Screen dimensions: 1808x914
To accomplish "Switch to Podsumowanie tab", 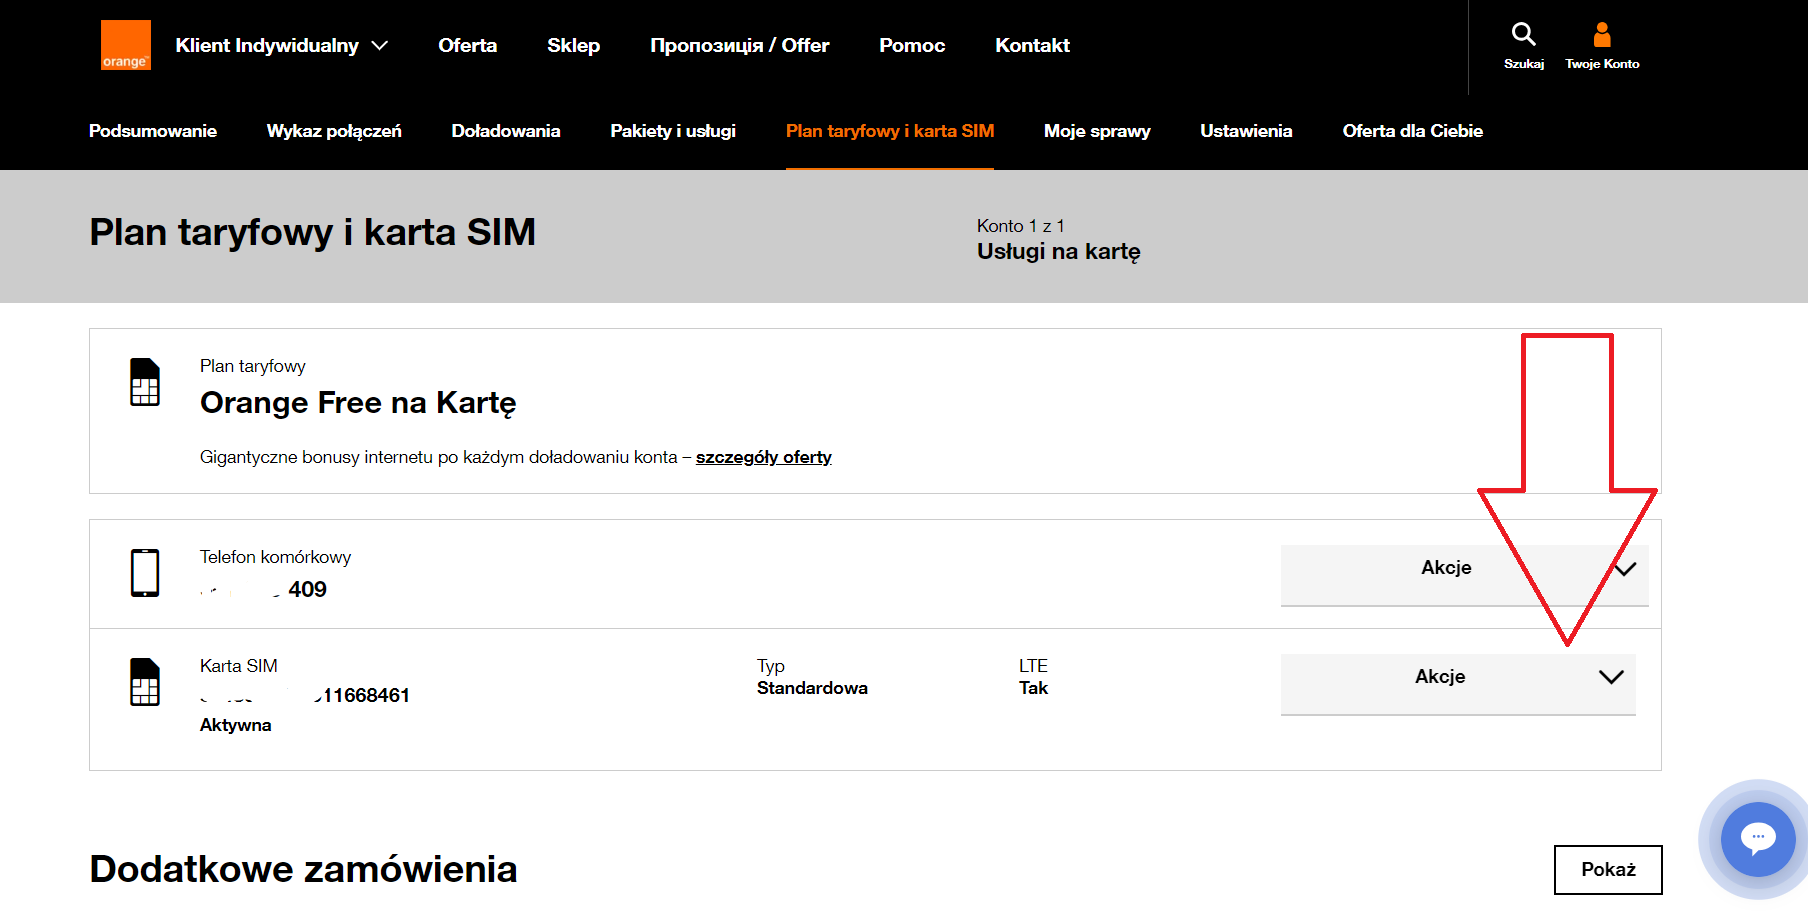I will point(153,131).
